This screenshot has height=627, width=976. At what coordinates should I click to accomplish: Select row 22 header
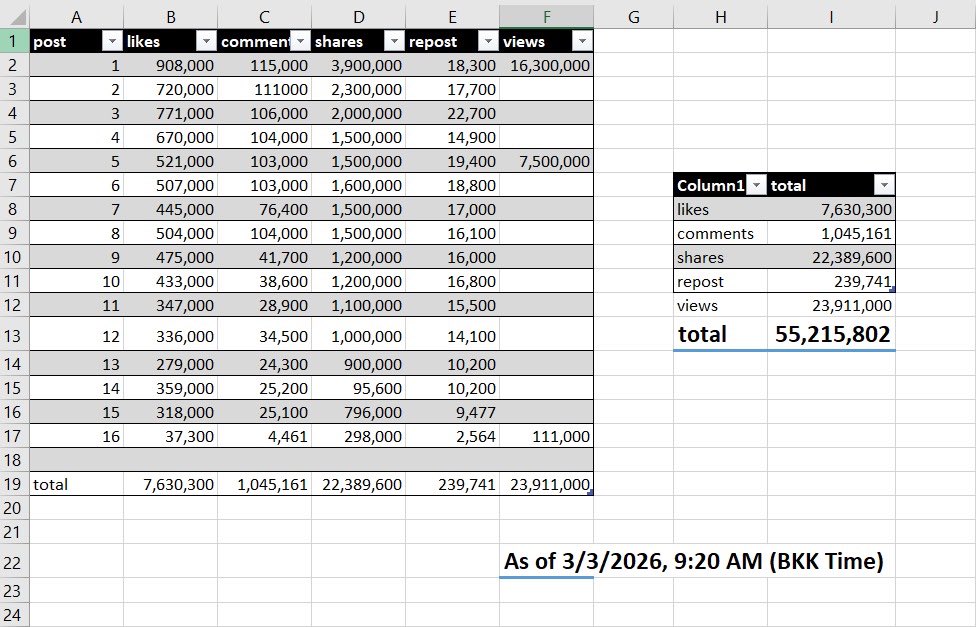click(x=14, y=562)
